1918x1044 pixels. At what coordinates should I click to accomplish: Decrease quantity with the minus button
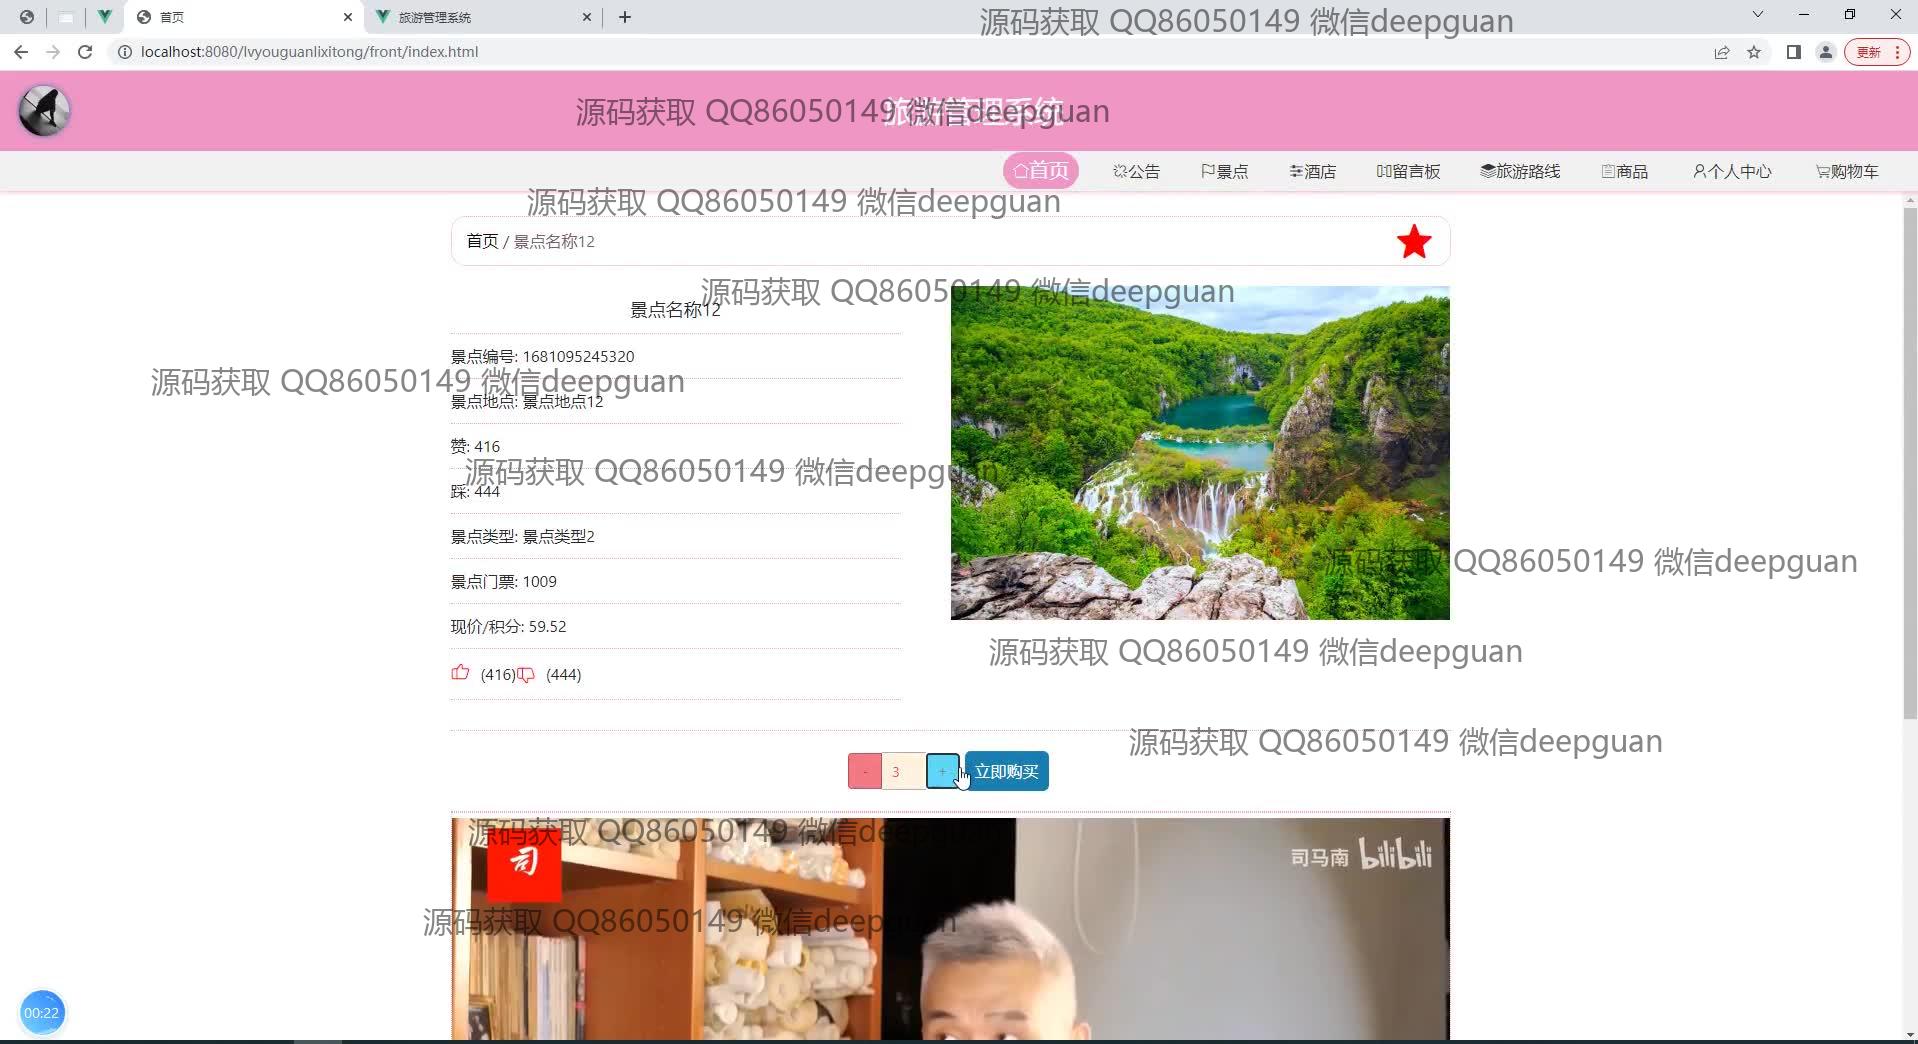[x=864, y=771]
